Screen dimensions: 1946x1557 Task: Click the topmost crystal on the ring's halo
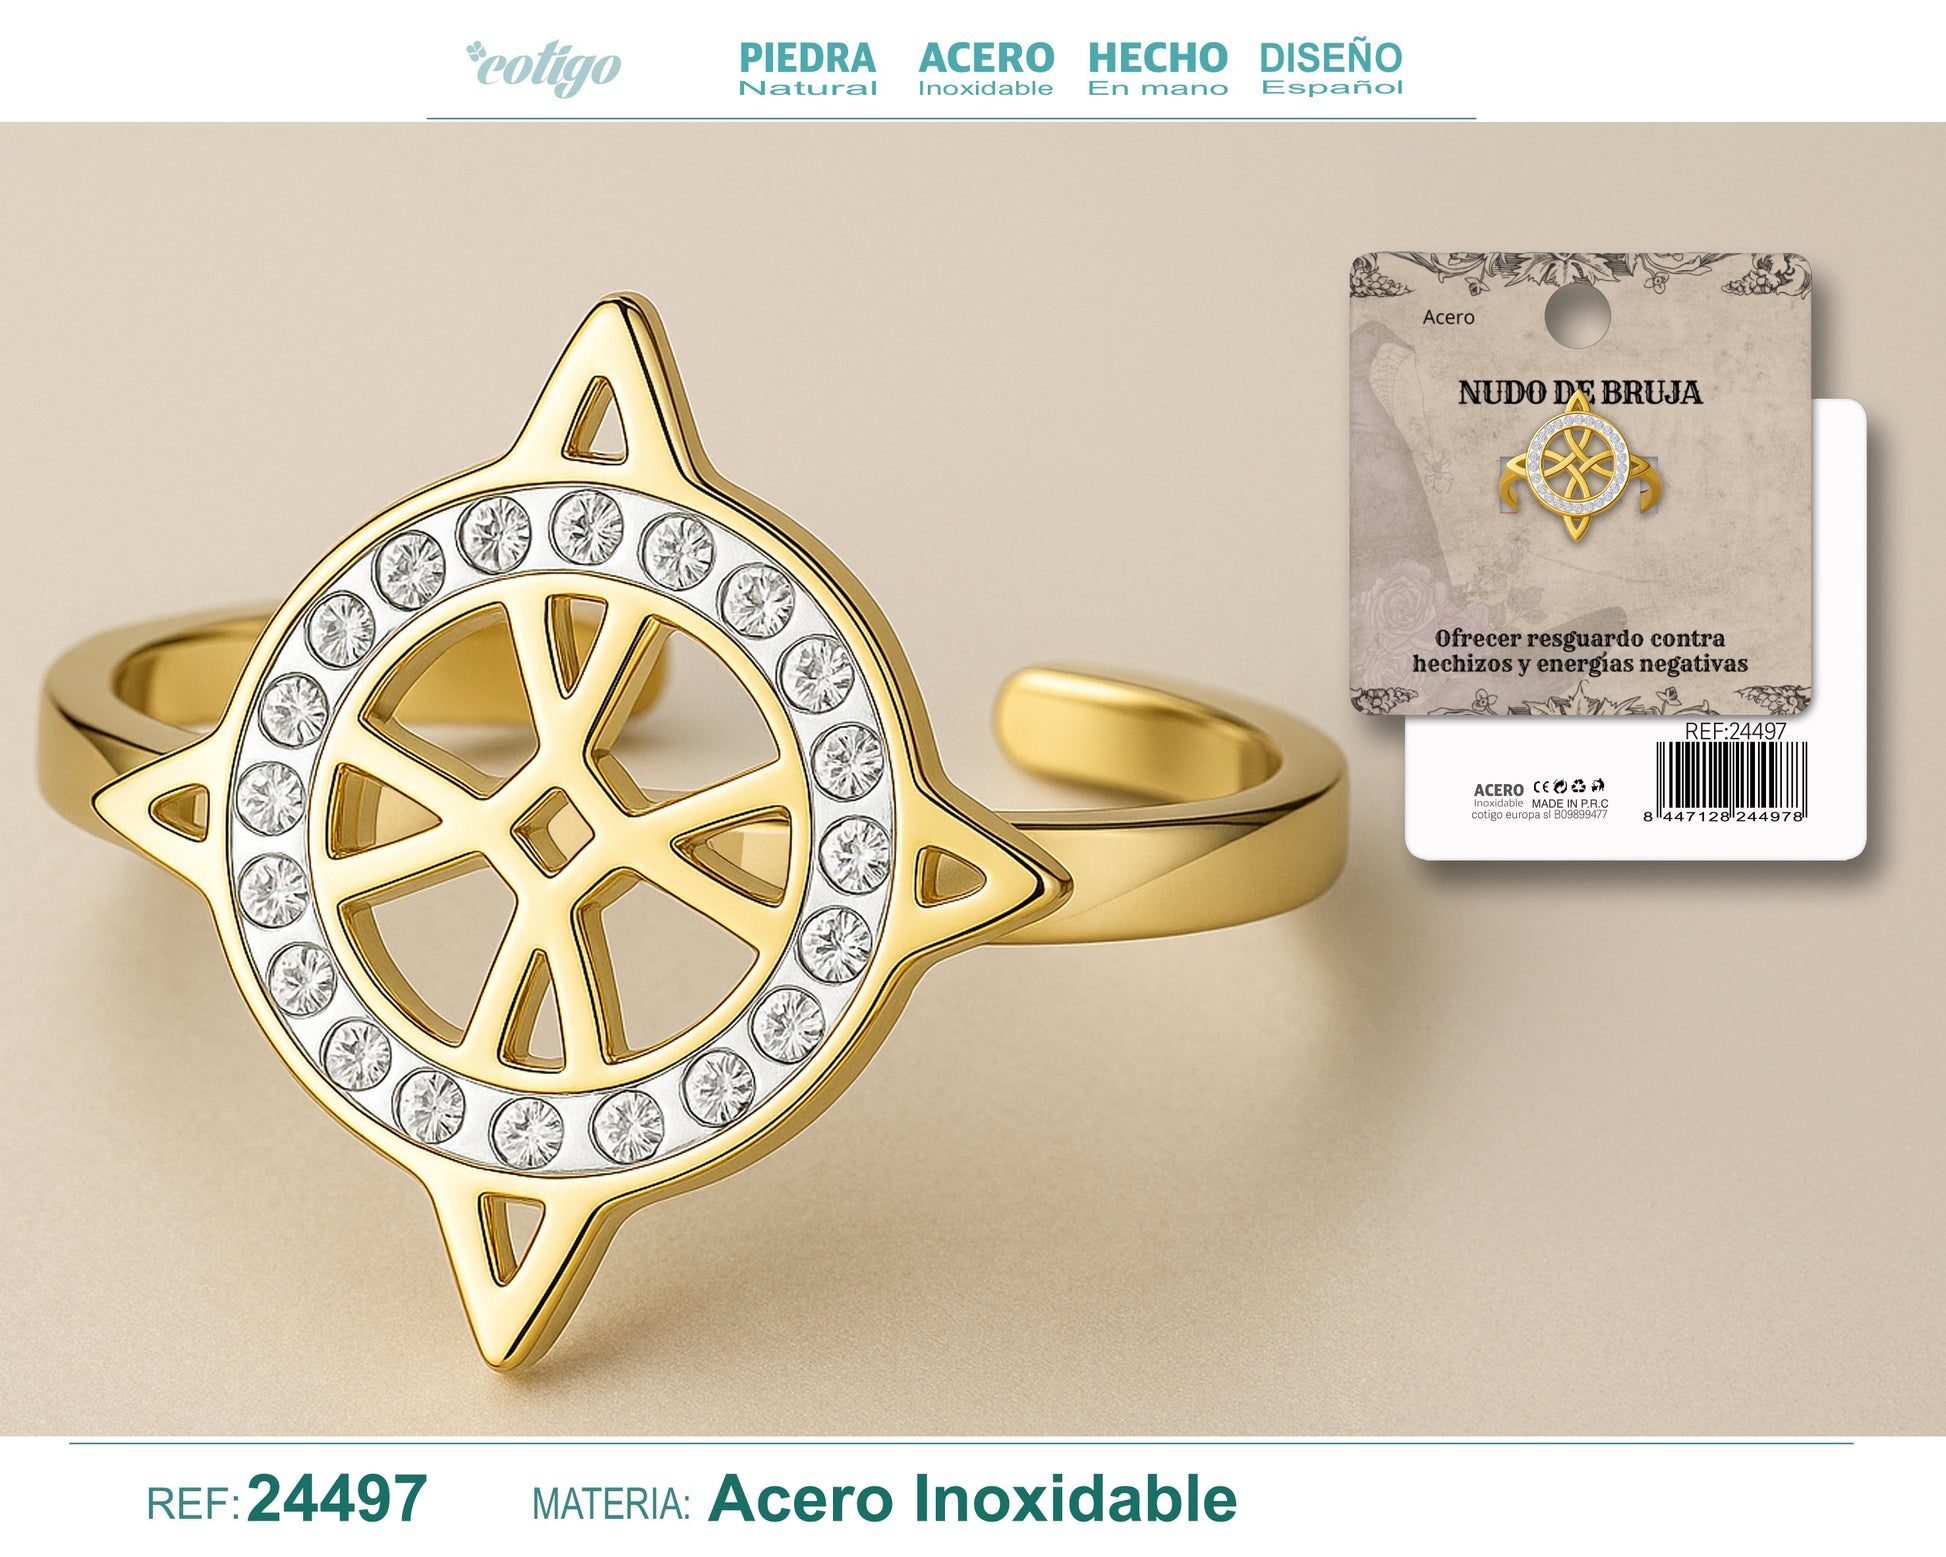pyautogui.click(x=587, y=526)
